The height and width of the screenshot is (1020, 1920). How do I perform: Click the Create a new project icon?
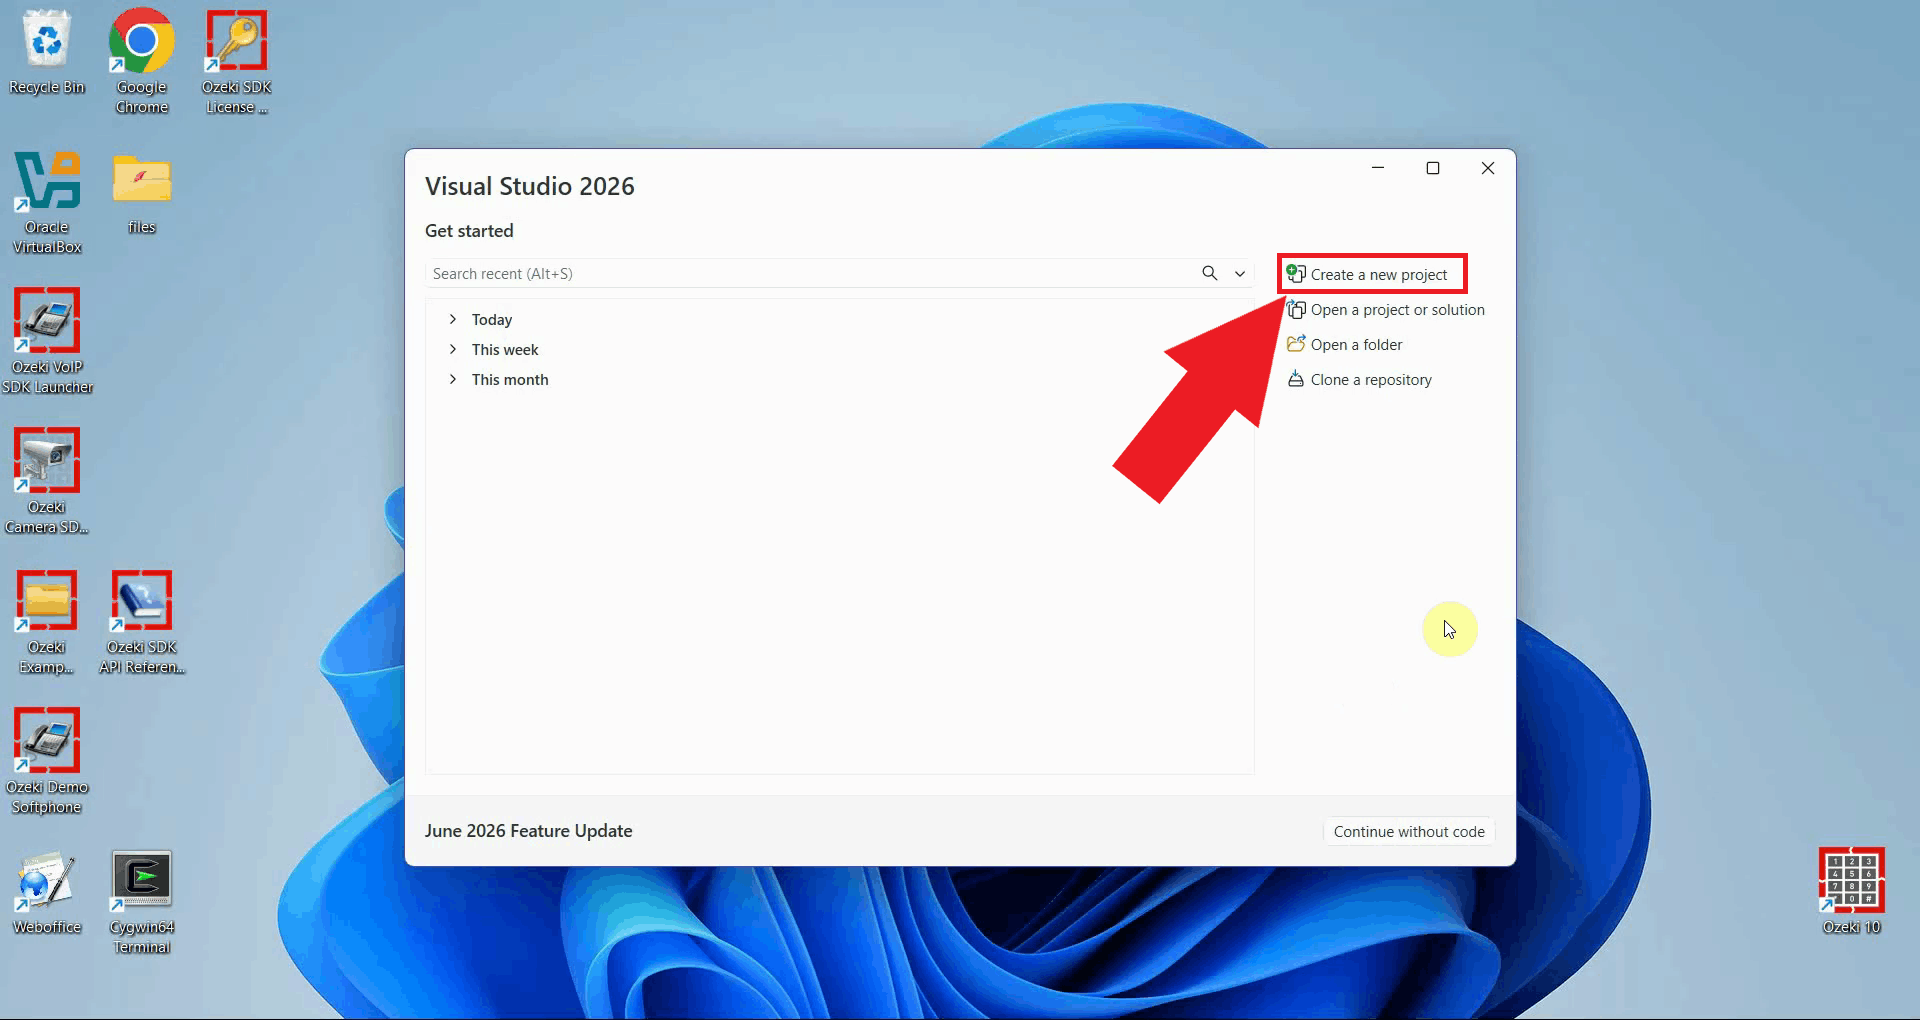[1296, 274]
